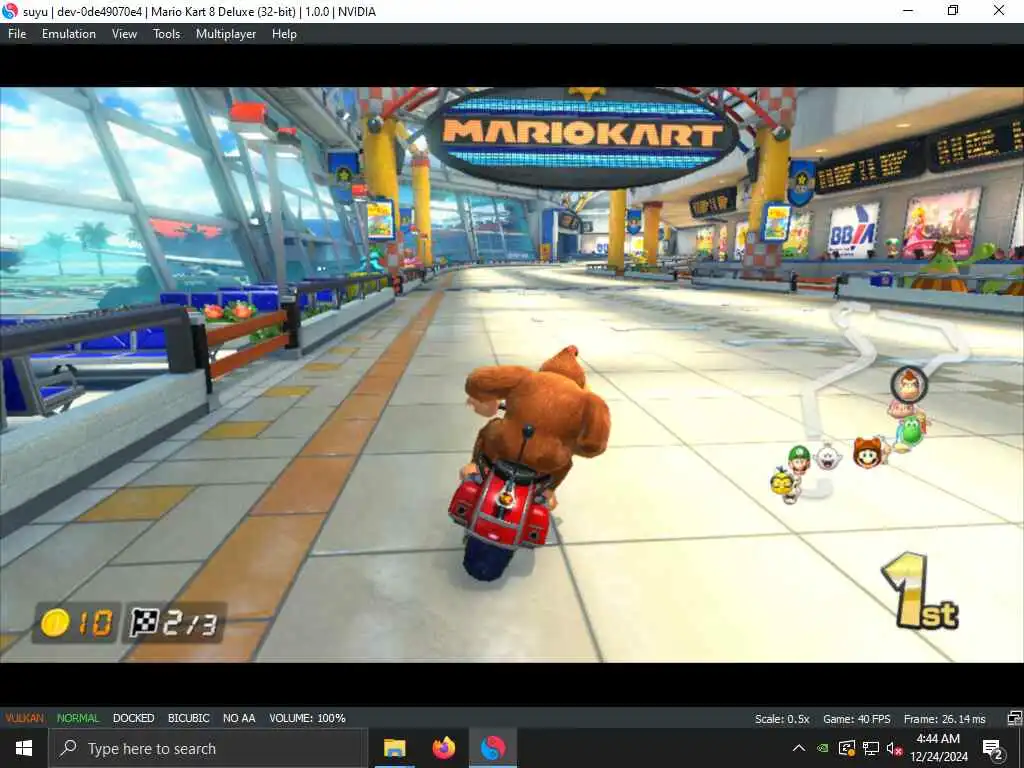This screenshot has width=1024, height=768.
Task: Click the Game: 40 FPS status text
Action: 856,718
